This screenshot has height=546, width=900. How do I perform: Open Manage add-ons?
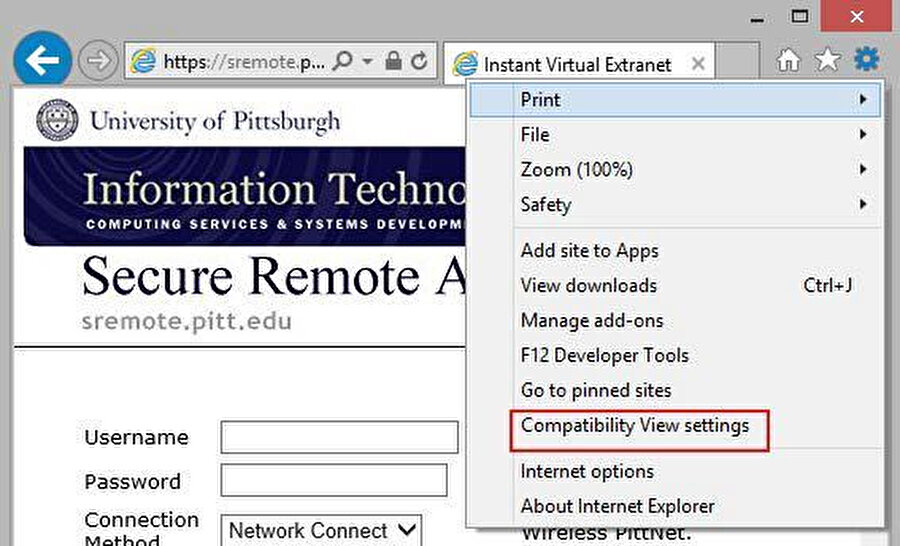tap(675, 320)
